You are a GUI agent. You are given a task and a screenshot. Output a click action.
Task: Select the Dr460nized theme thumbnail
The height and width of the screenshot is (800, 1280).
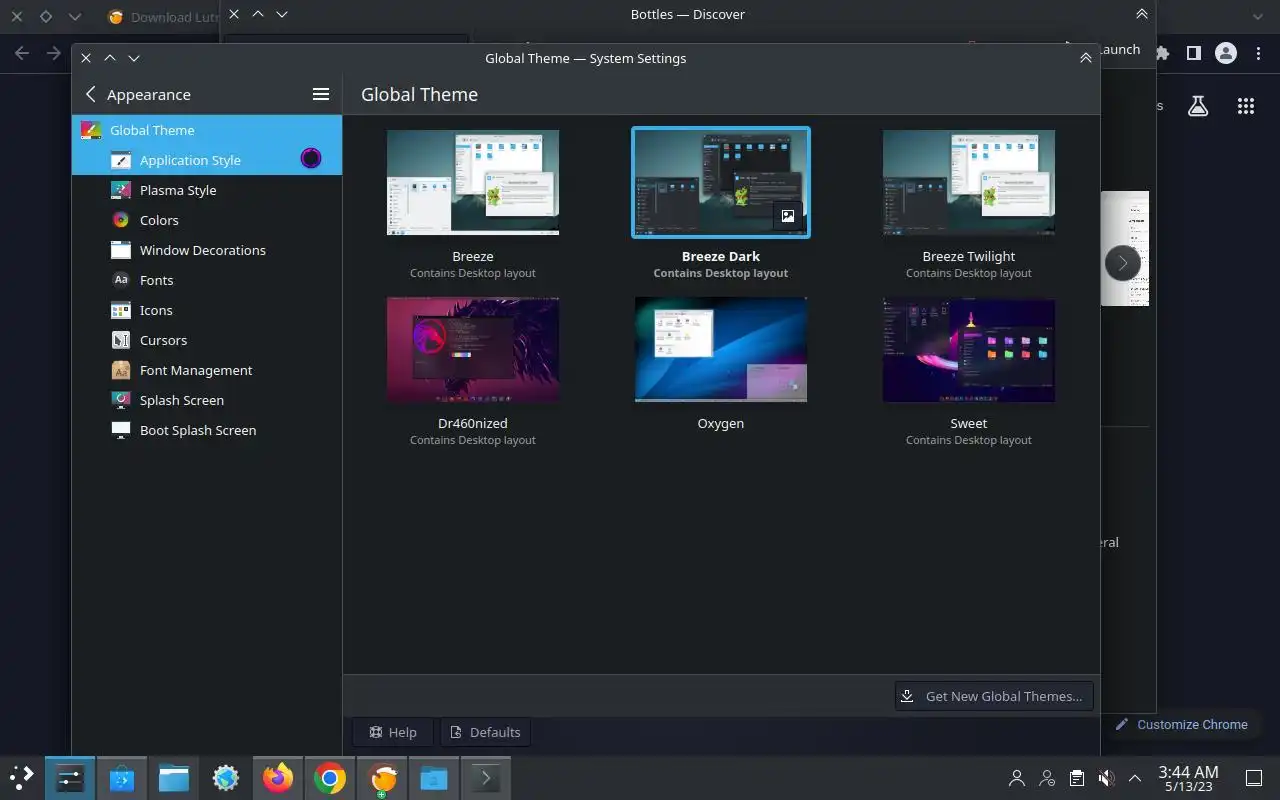(x=473, y=349)
